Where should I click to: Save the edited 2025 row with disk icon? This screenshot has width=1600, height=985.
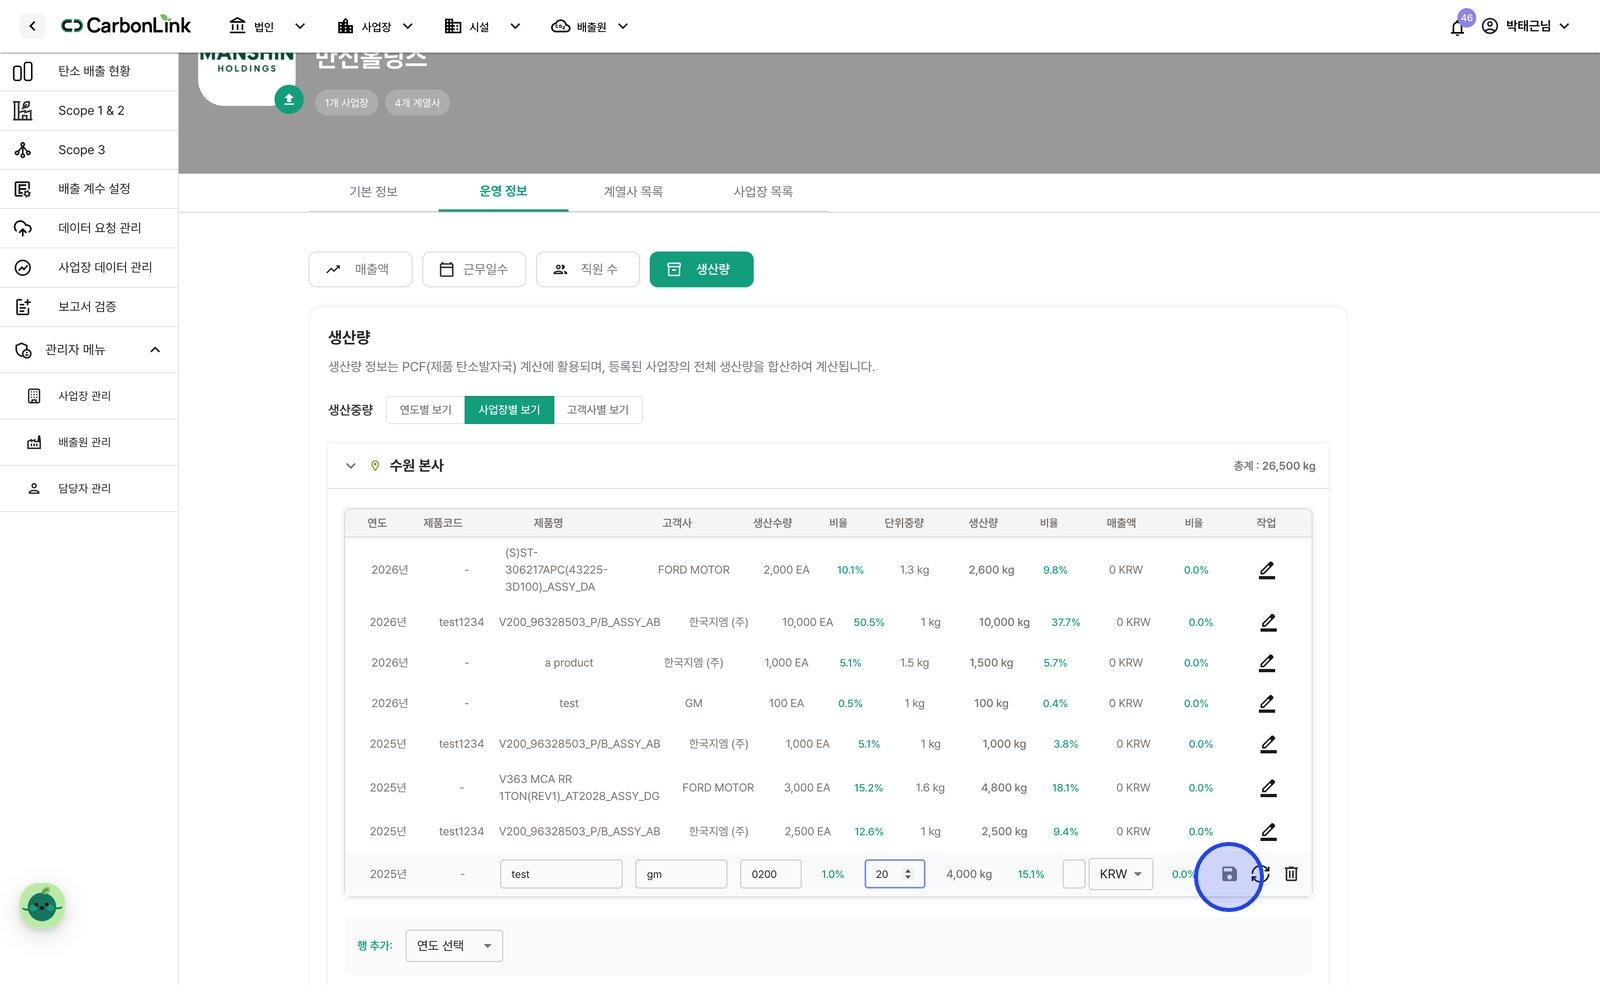coord(1229,874)
